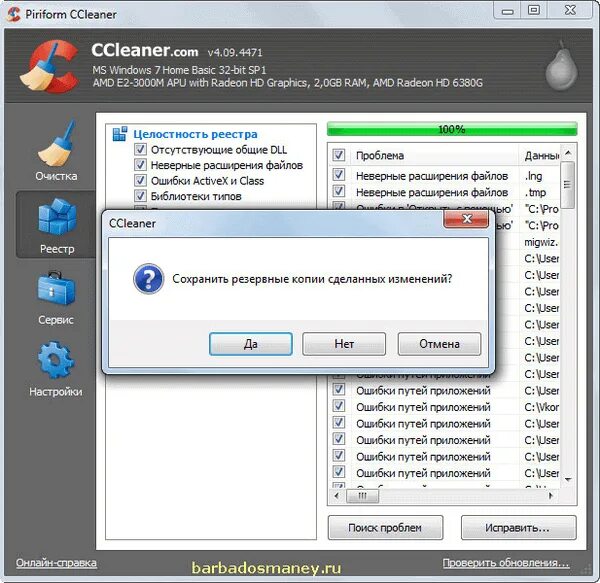Toggle the select-all checkbox beside Проблема header
600x583 pixels.
pyautogui.click(x=338, y=155)
